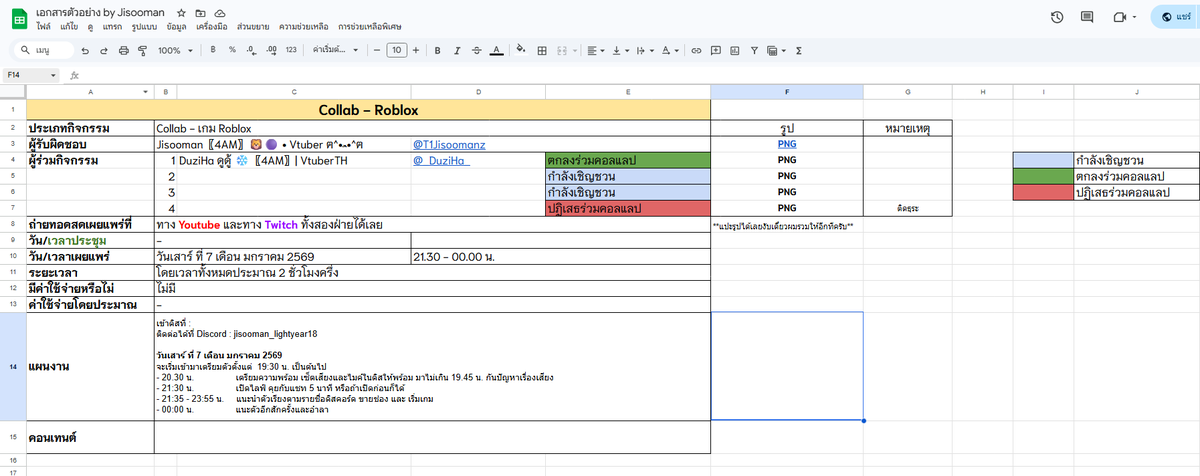This screenshot has height=476, width=1200.
Task: Open the move-to-folder icon
Action: 202,11
